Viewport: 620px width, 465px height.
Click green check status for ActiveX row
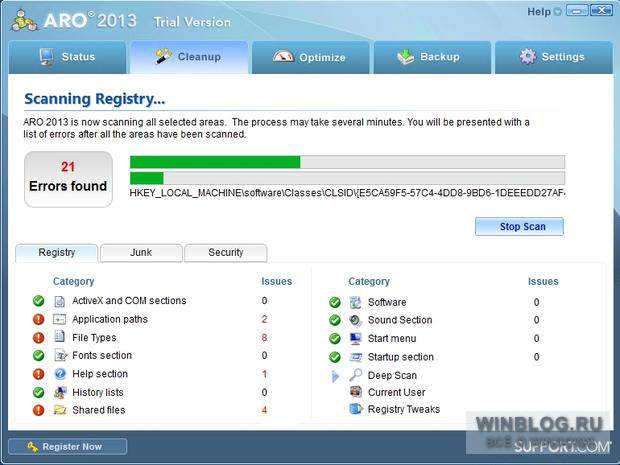pos(39,301)
